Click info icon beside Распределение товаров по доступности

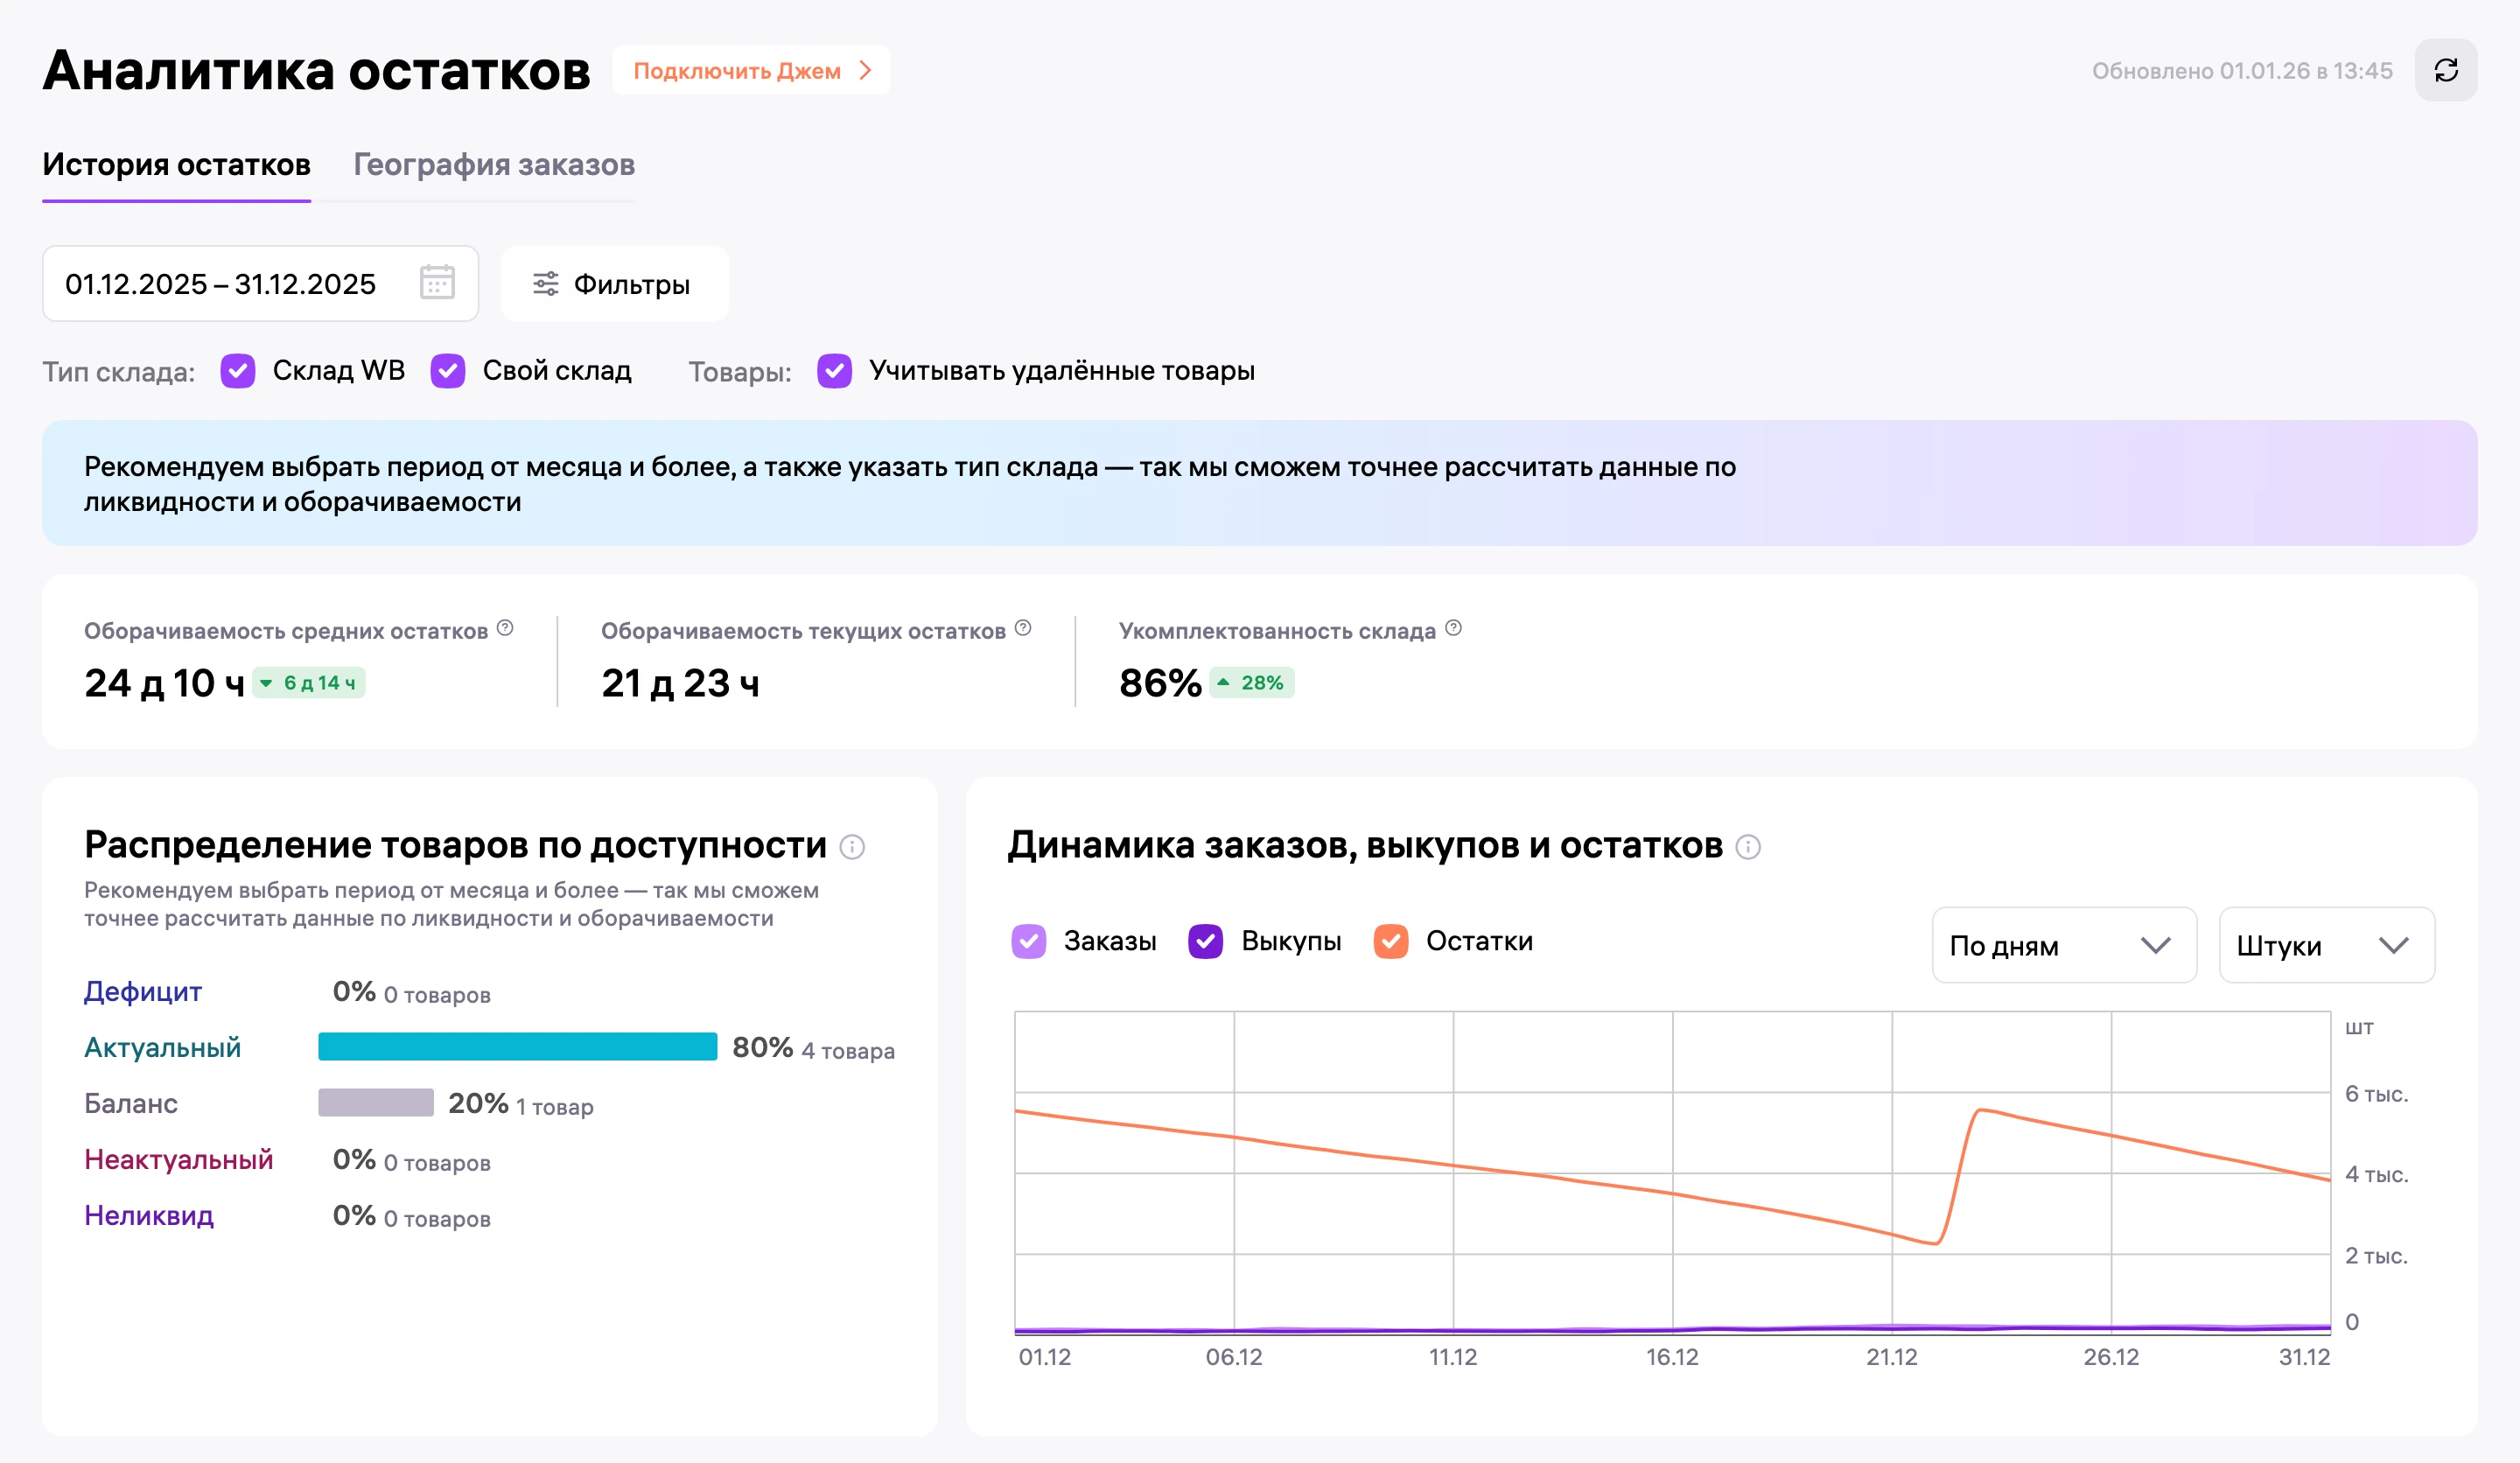point(852,847)
